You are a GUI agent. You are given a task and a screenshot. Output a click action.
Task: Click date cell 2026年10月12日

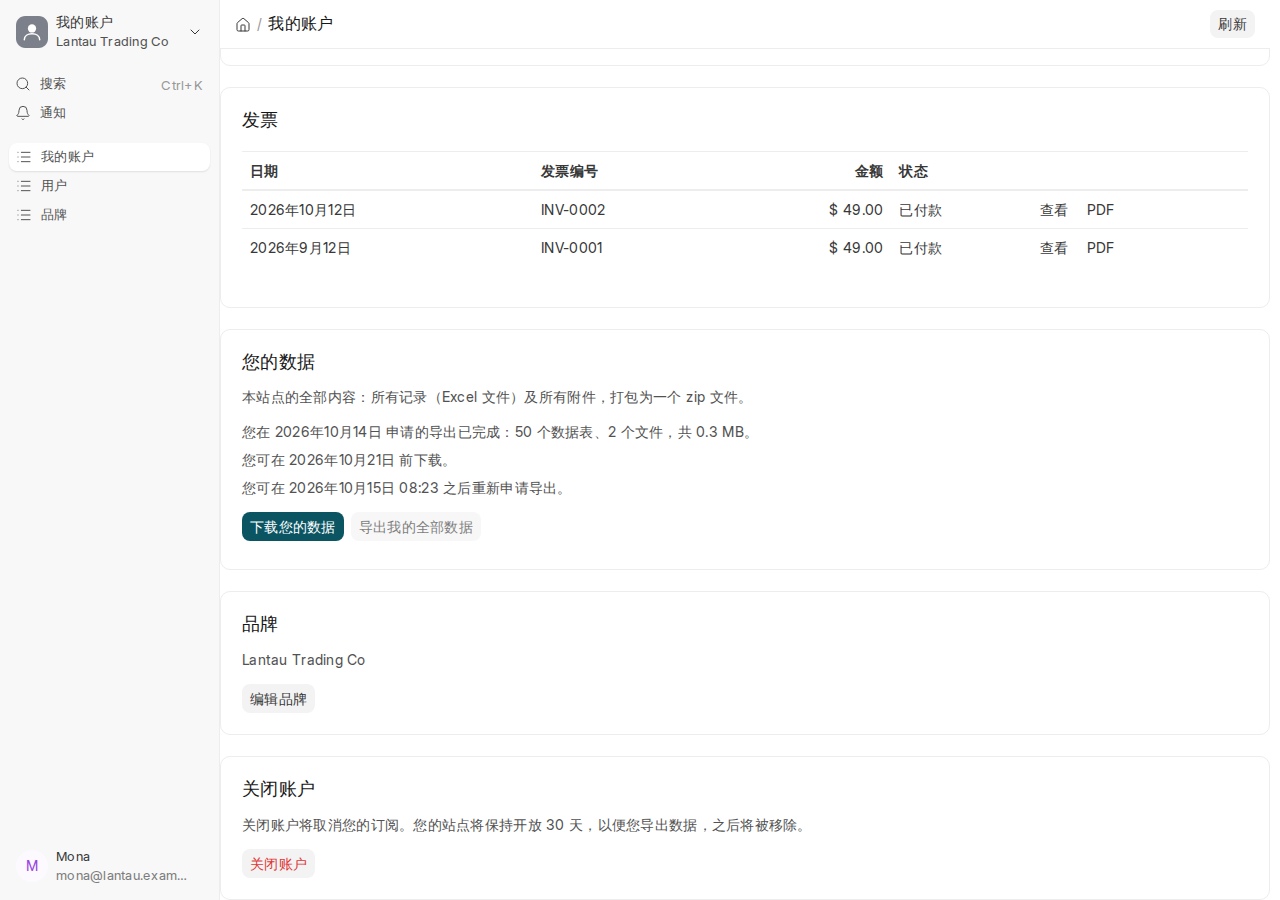coord(303,210)
